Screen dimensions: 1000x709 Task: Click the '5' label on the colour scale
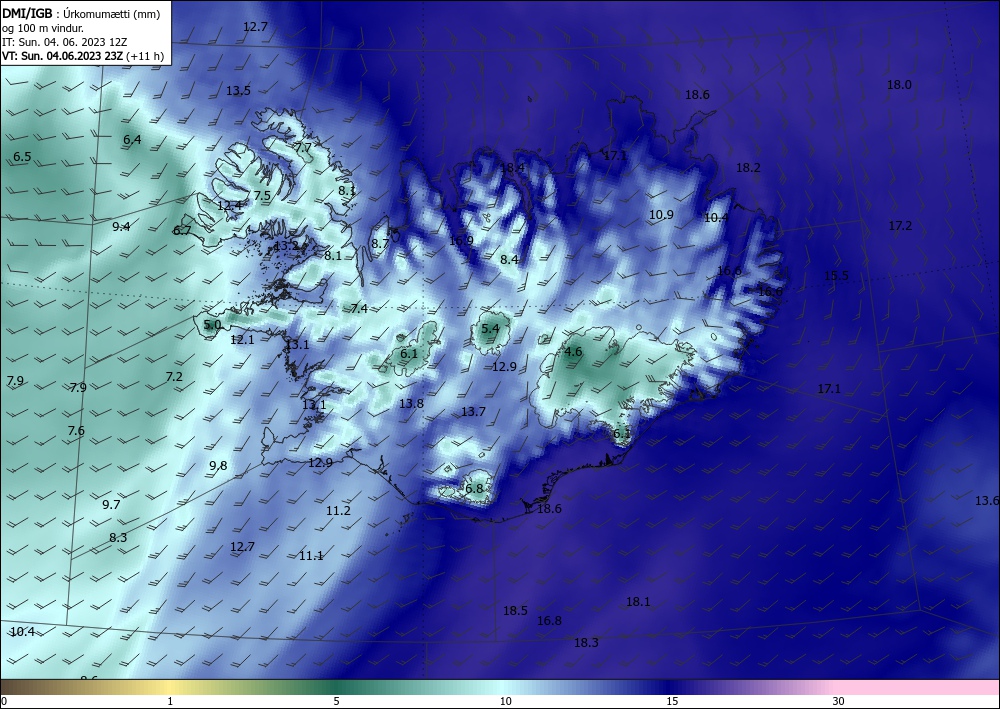(x=336, y=701)
